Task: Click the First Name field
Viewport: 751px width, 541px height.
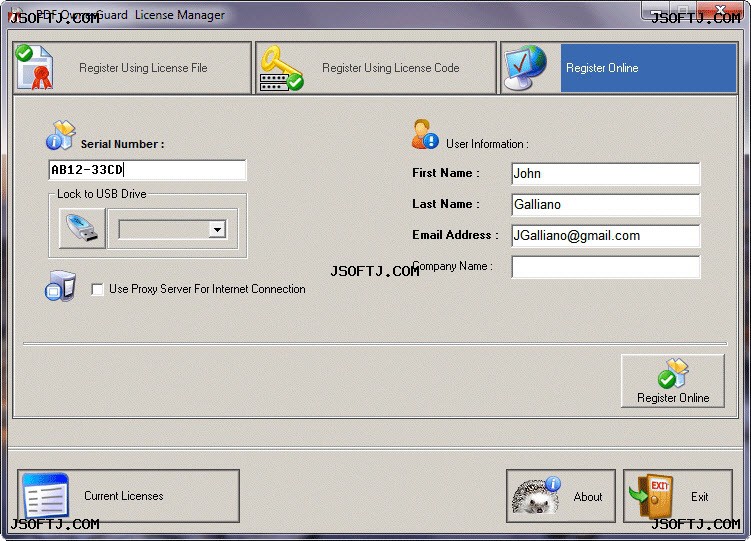Action: (x=605, y=173)
